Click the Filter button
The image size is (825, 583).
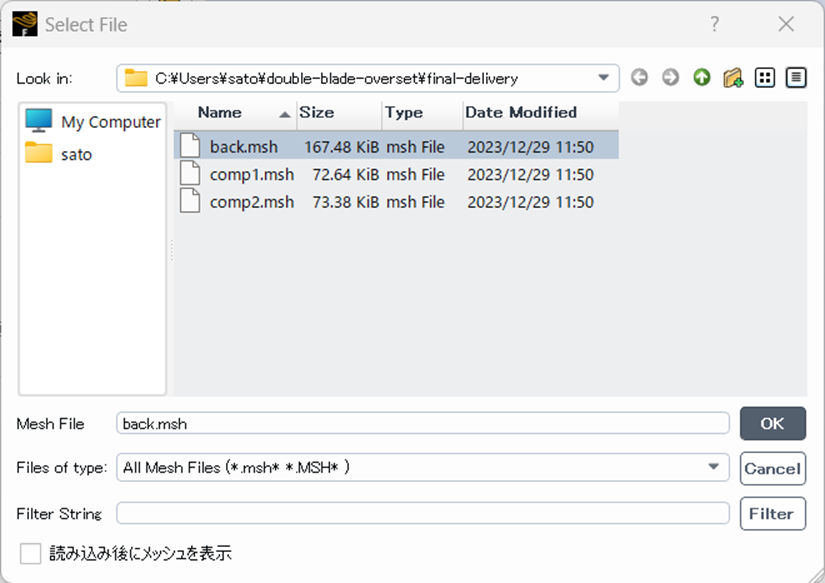772,513
